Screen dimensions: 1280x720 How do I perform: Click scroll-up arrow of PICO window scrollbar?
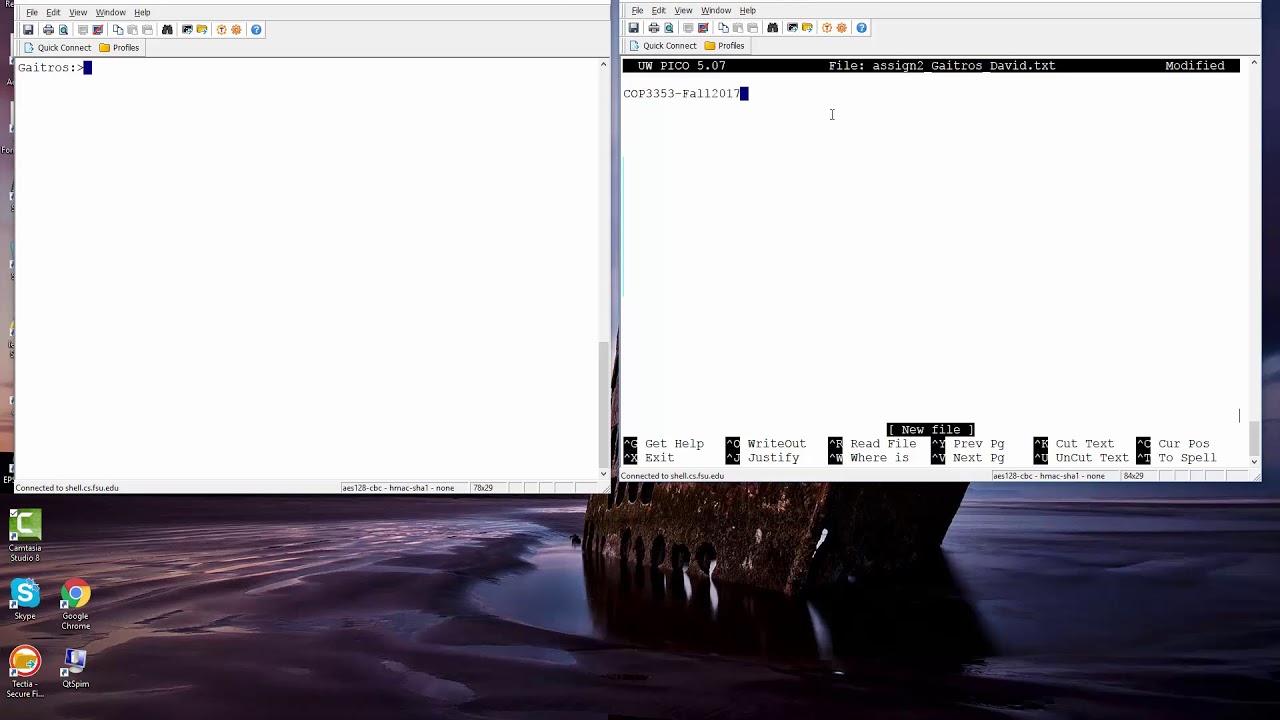tap(1254, 63)
